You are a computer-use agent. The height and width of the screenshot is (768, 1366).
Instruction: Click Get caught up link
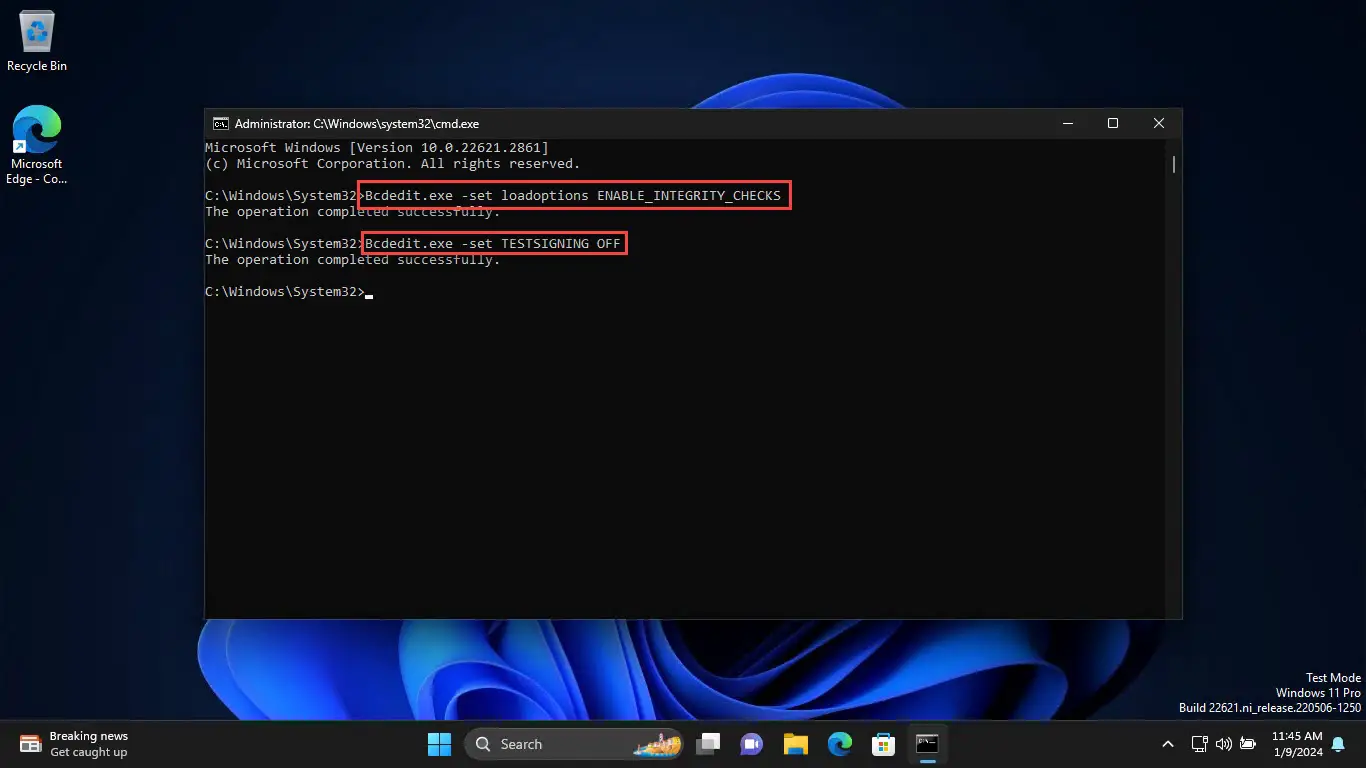coord(88,752)
